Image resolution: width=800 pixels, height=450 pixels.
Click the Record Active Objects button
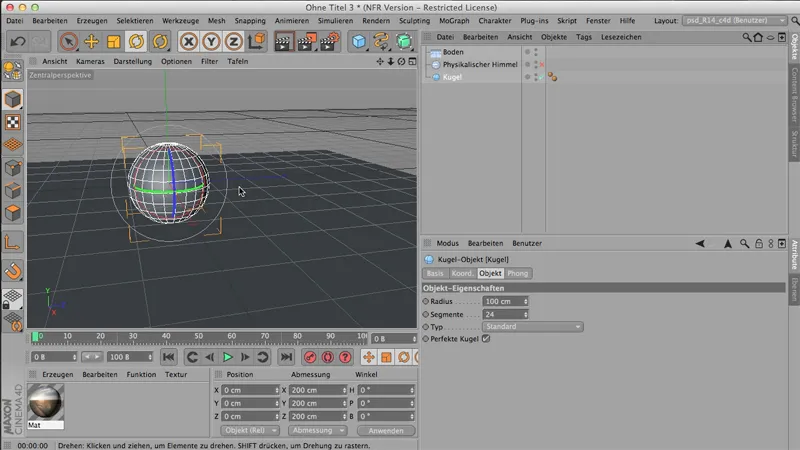[310, 357]
